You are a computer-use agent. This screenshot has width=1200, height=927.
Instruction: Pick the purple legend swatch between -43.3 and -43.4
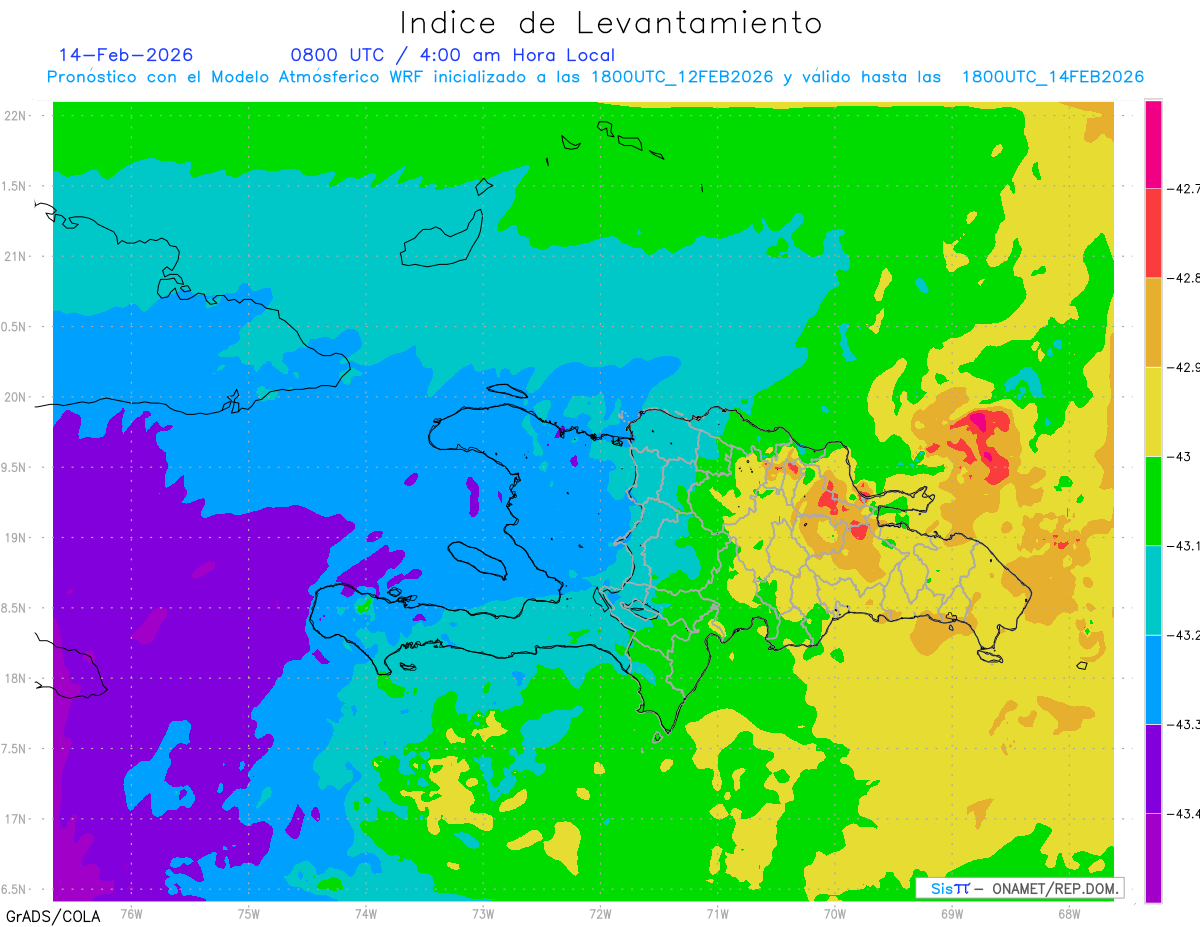1153,768
